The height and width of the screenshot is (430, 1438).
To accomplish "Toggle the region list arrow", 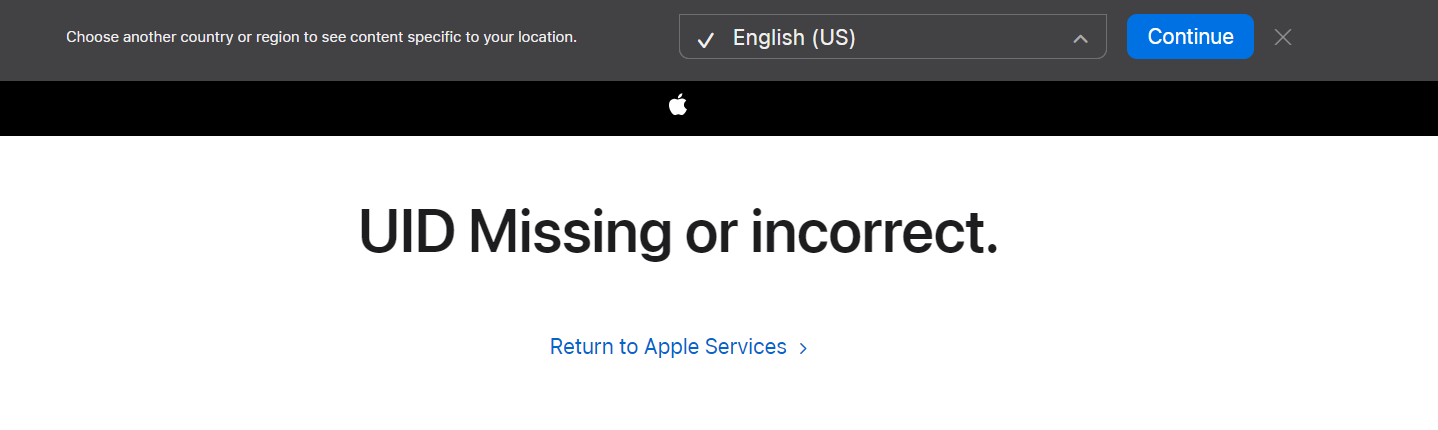I will (x=1080, y=39).
